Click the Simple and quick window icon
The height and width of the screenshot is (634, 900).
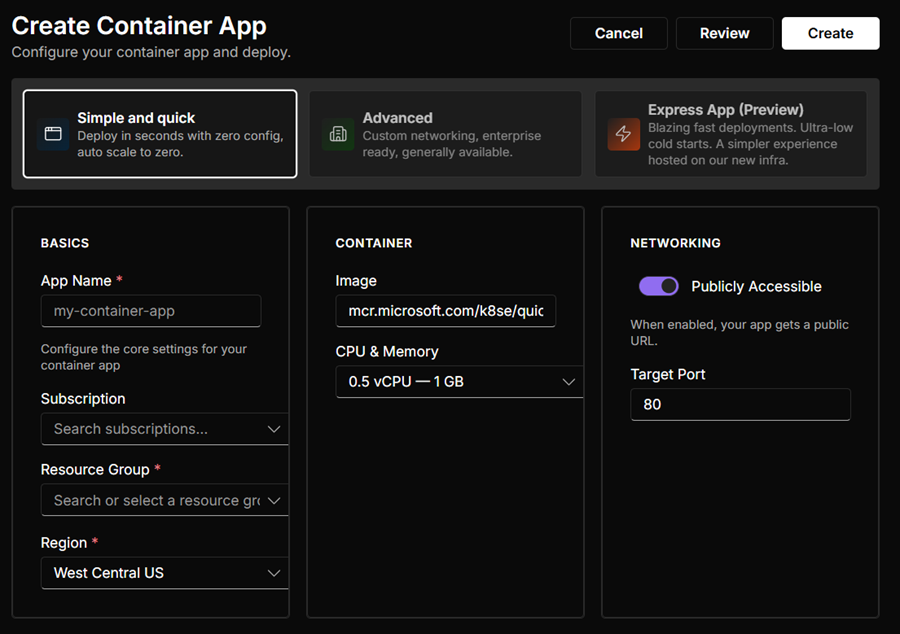pyautogui.click(x=53, y=134)
